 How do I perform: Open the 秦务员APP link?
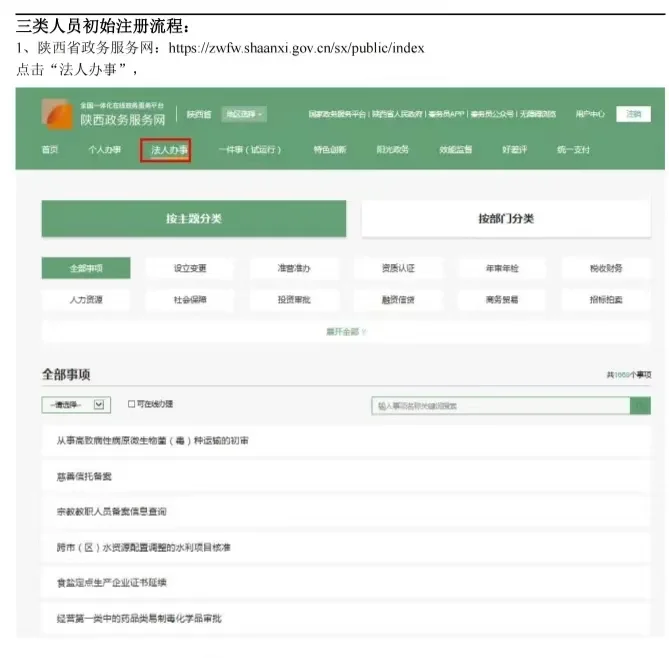pyautogui.click(x=446, y=114)
